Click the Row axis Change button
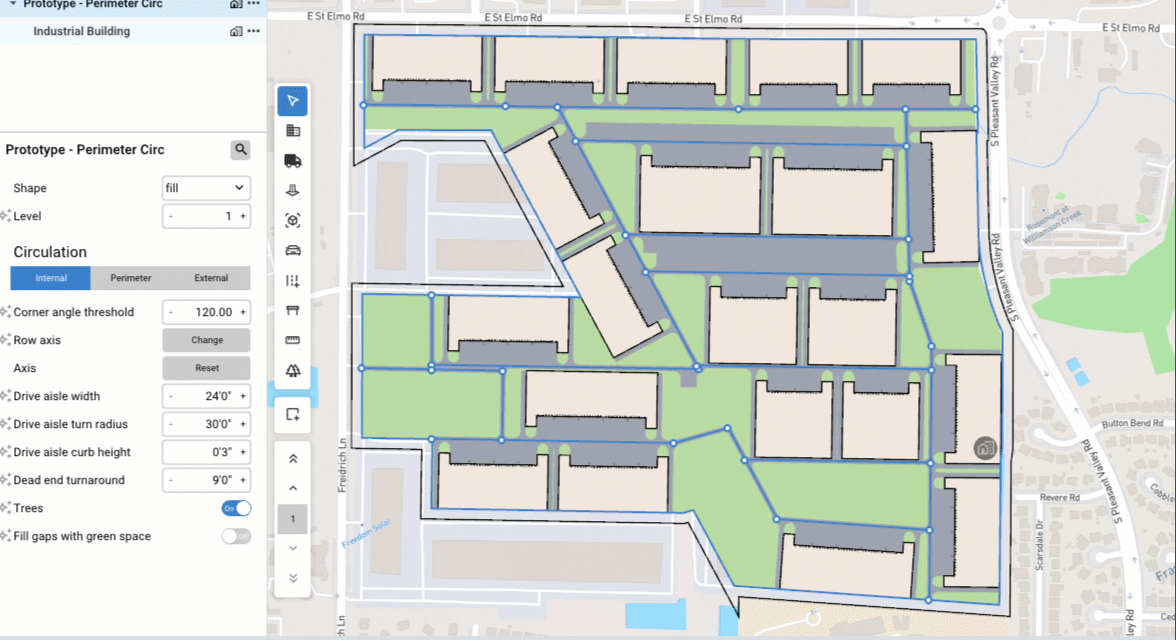Viewport: 1176px width, 640px height. [206, 340]
